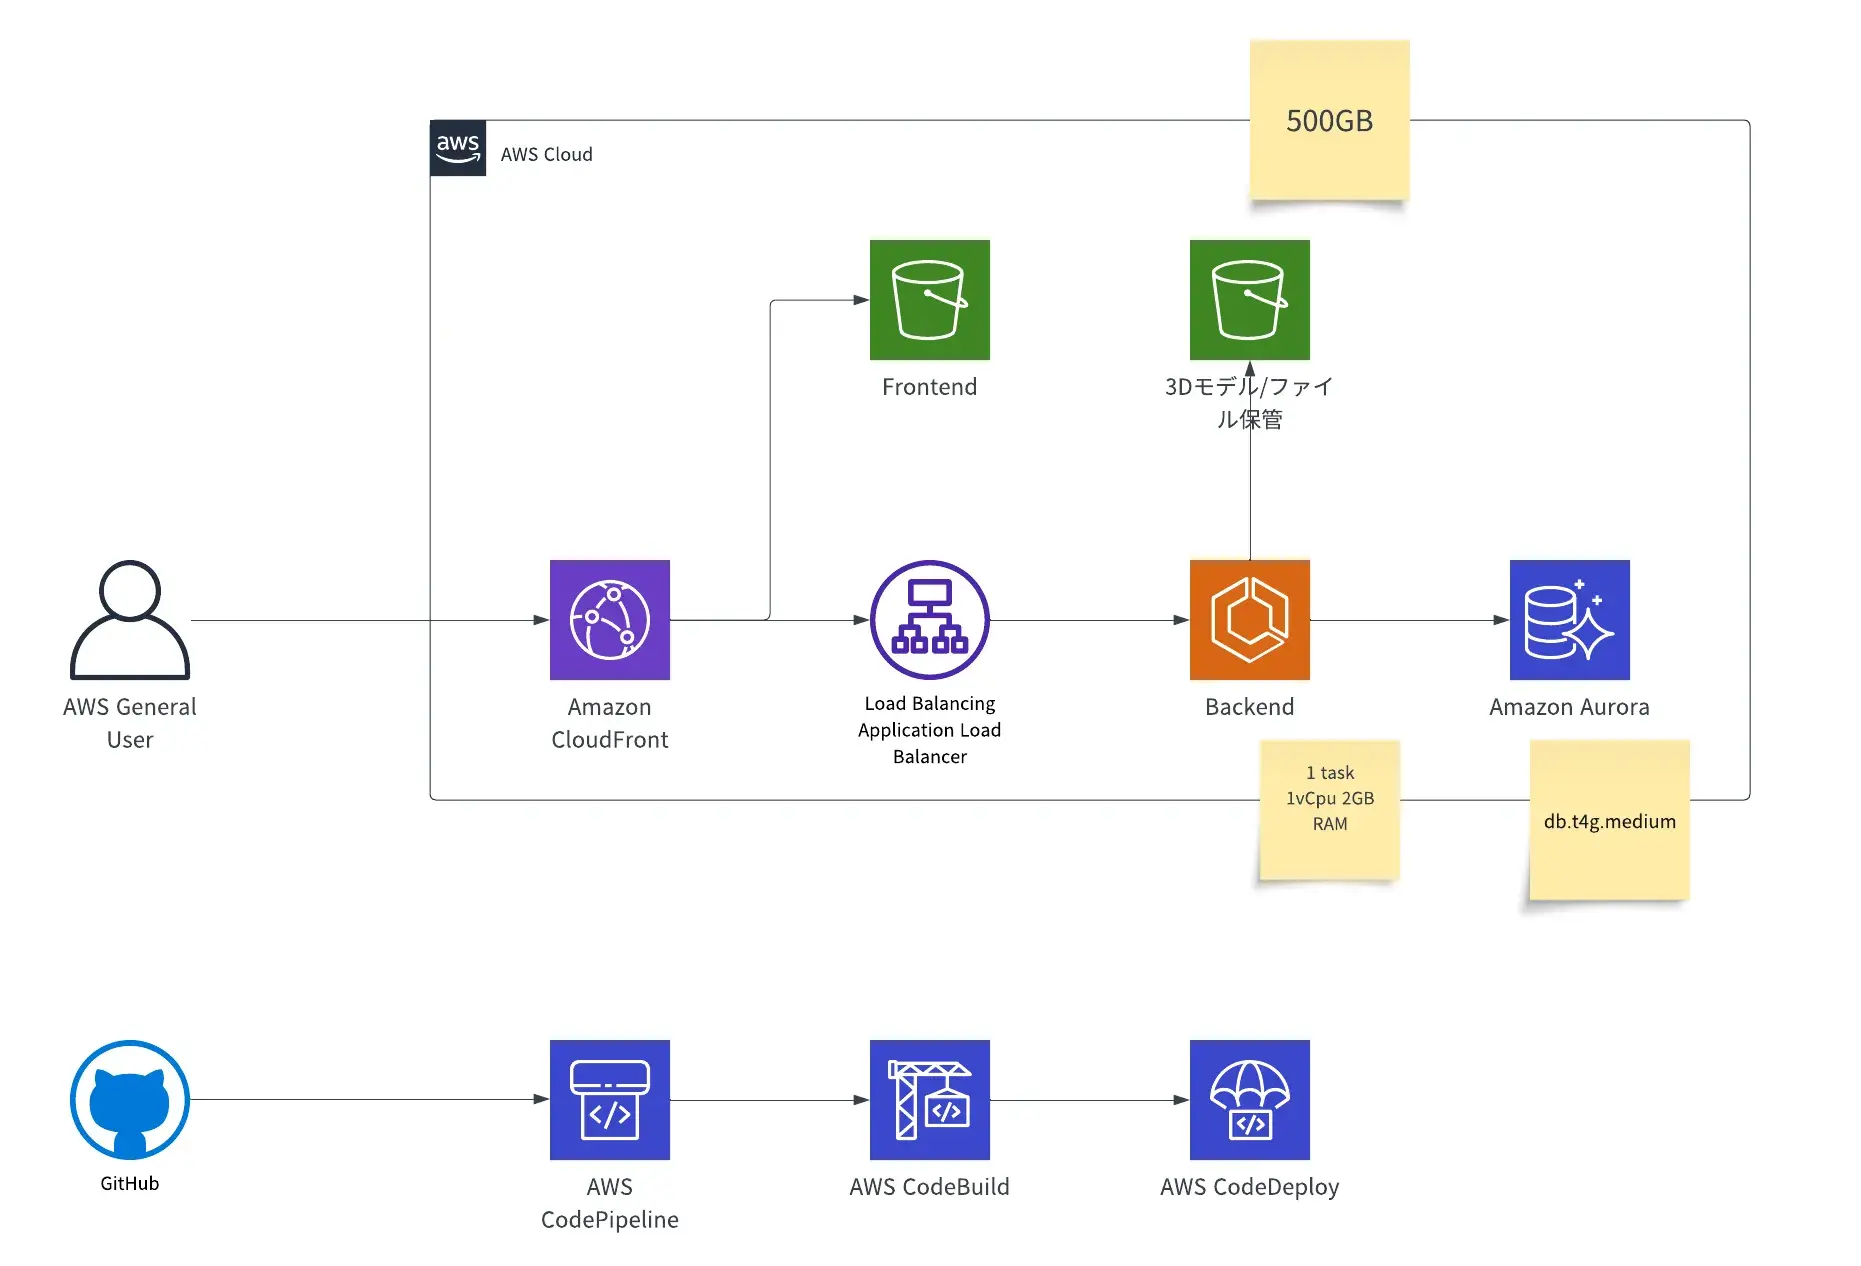
Task: Click the AWS logo in cloud corner
Action: pos(458,148)
